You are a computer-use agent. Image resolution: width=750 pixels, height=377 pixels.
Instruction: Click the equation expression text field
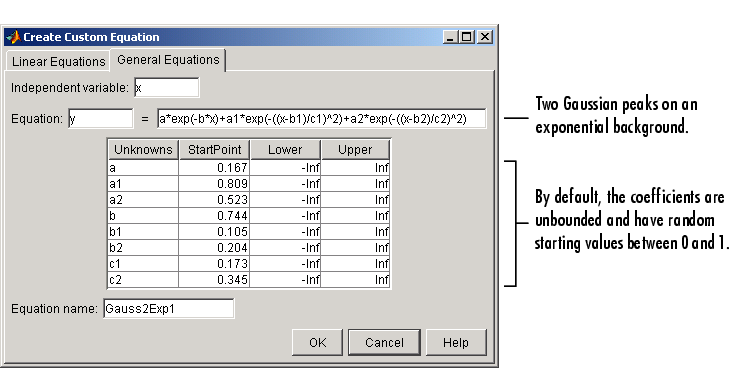[x=321, y=119]
